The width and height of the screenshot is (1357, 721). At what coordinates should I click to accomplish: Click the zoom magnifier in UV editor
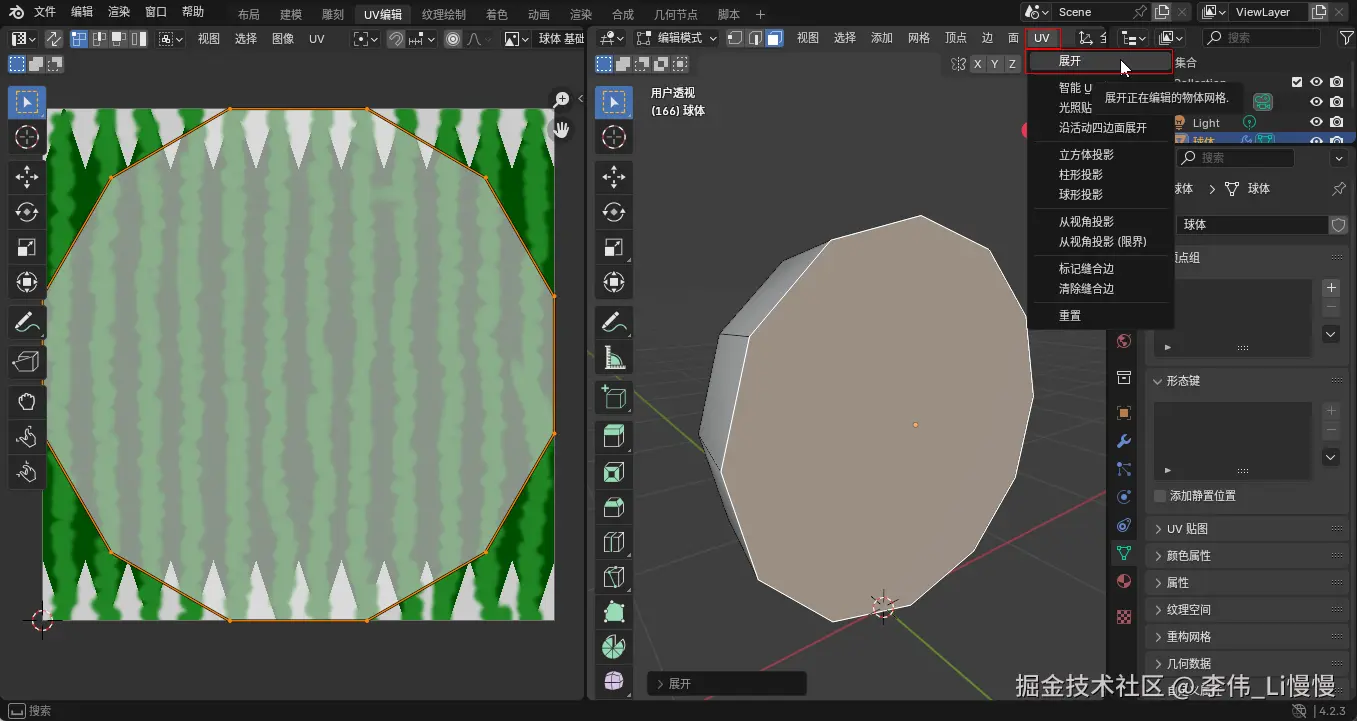coord(562,99)
